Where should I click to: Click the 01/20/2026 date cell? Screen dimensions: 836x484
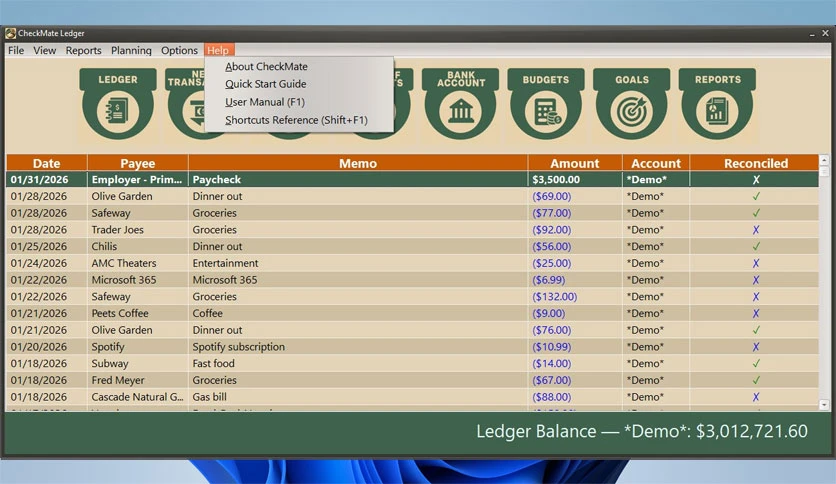(46, 346)
